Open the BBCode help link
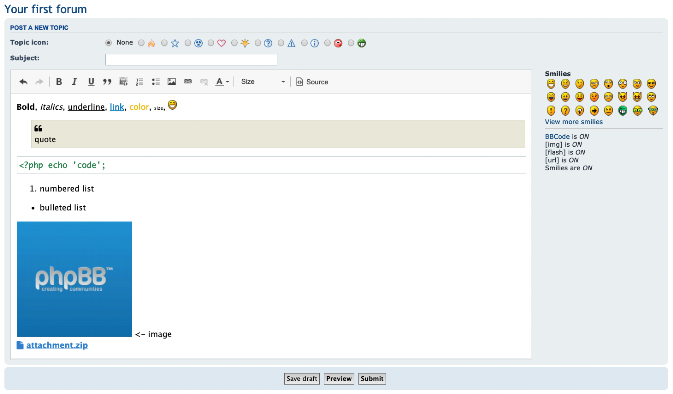 tap(557, 136)
